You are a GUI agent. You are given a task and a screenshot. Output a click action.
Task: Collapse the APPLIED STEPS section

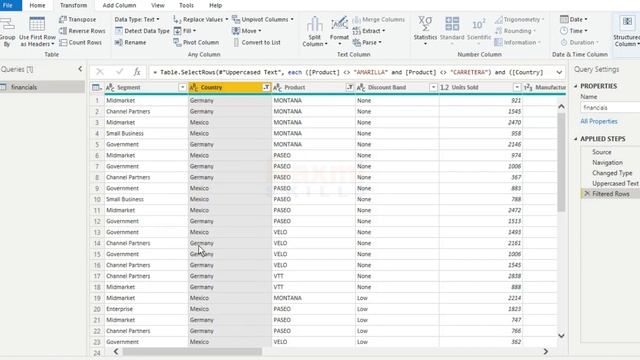click(576, 139)
